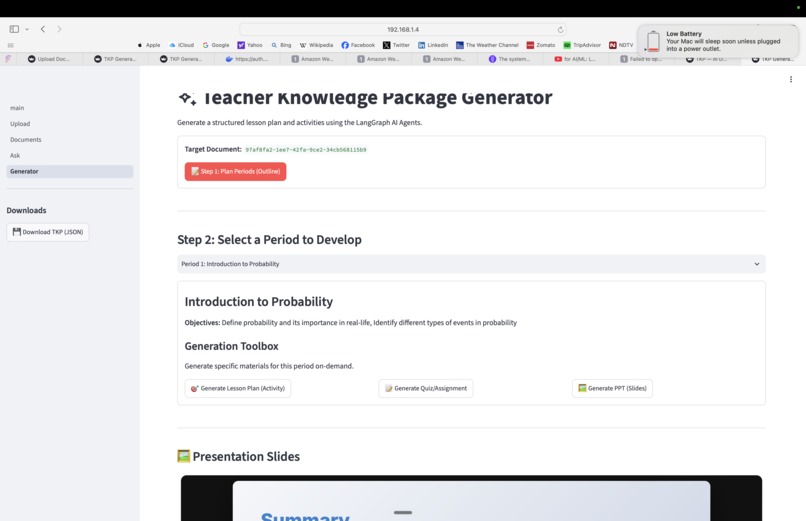The width and height of the screenshot is (806, 521).
Task: Click the Presentation Slides heading
Action: click(x=239, y=456)
